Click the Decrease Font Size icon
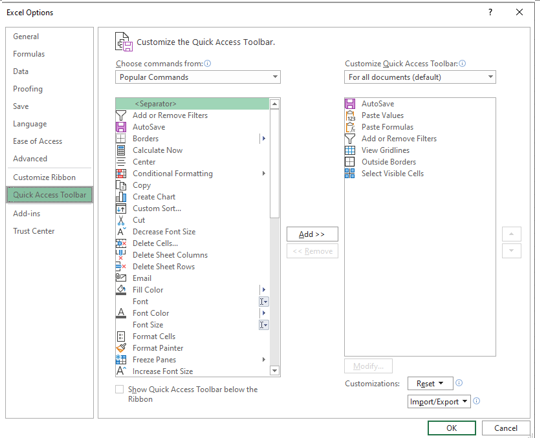This screenshot has height=446, width=540. tap(121, 232)
